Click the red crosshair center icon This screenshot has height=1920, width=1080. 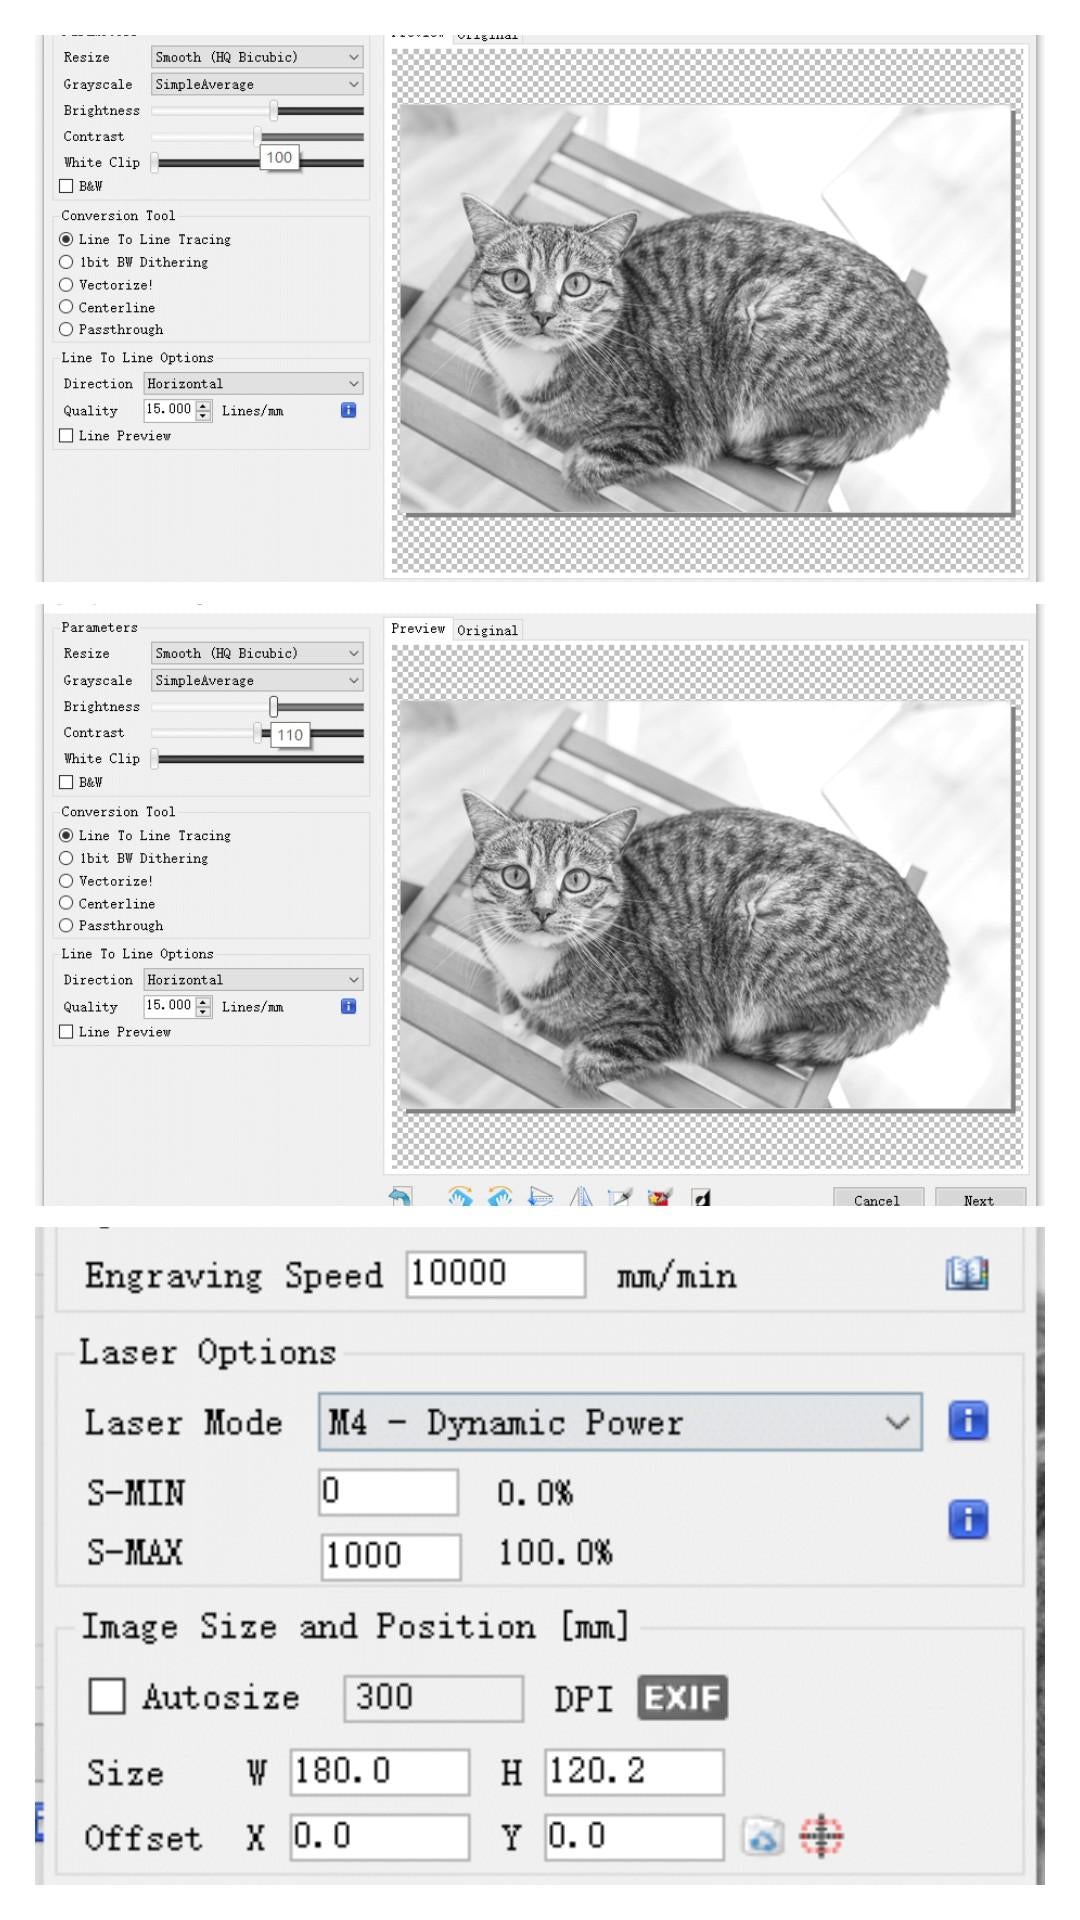coord(821,1836)
